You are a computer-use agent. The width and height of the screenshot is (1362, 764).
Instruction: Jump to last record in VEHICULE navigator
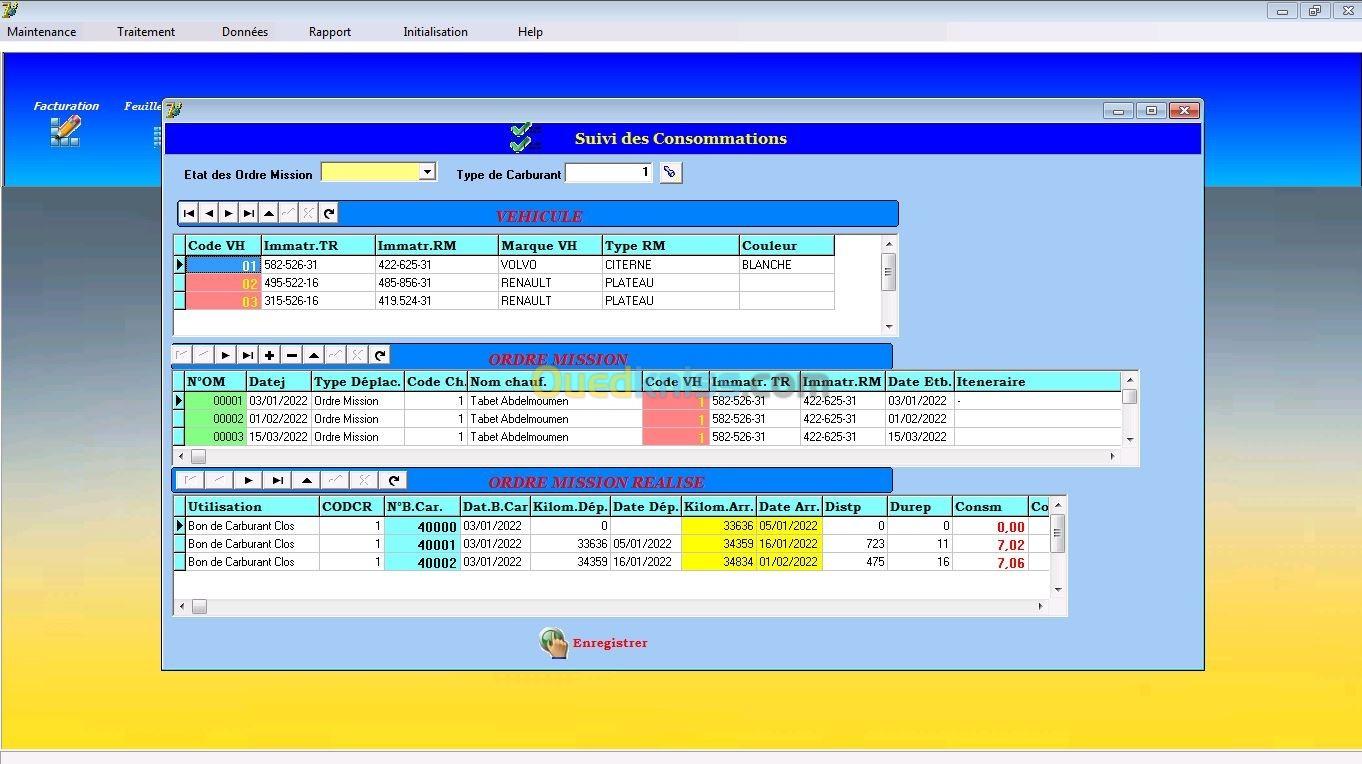click(x=249, y=213)
